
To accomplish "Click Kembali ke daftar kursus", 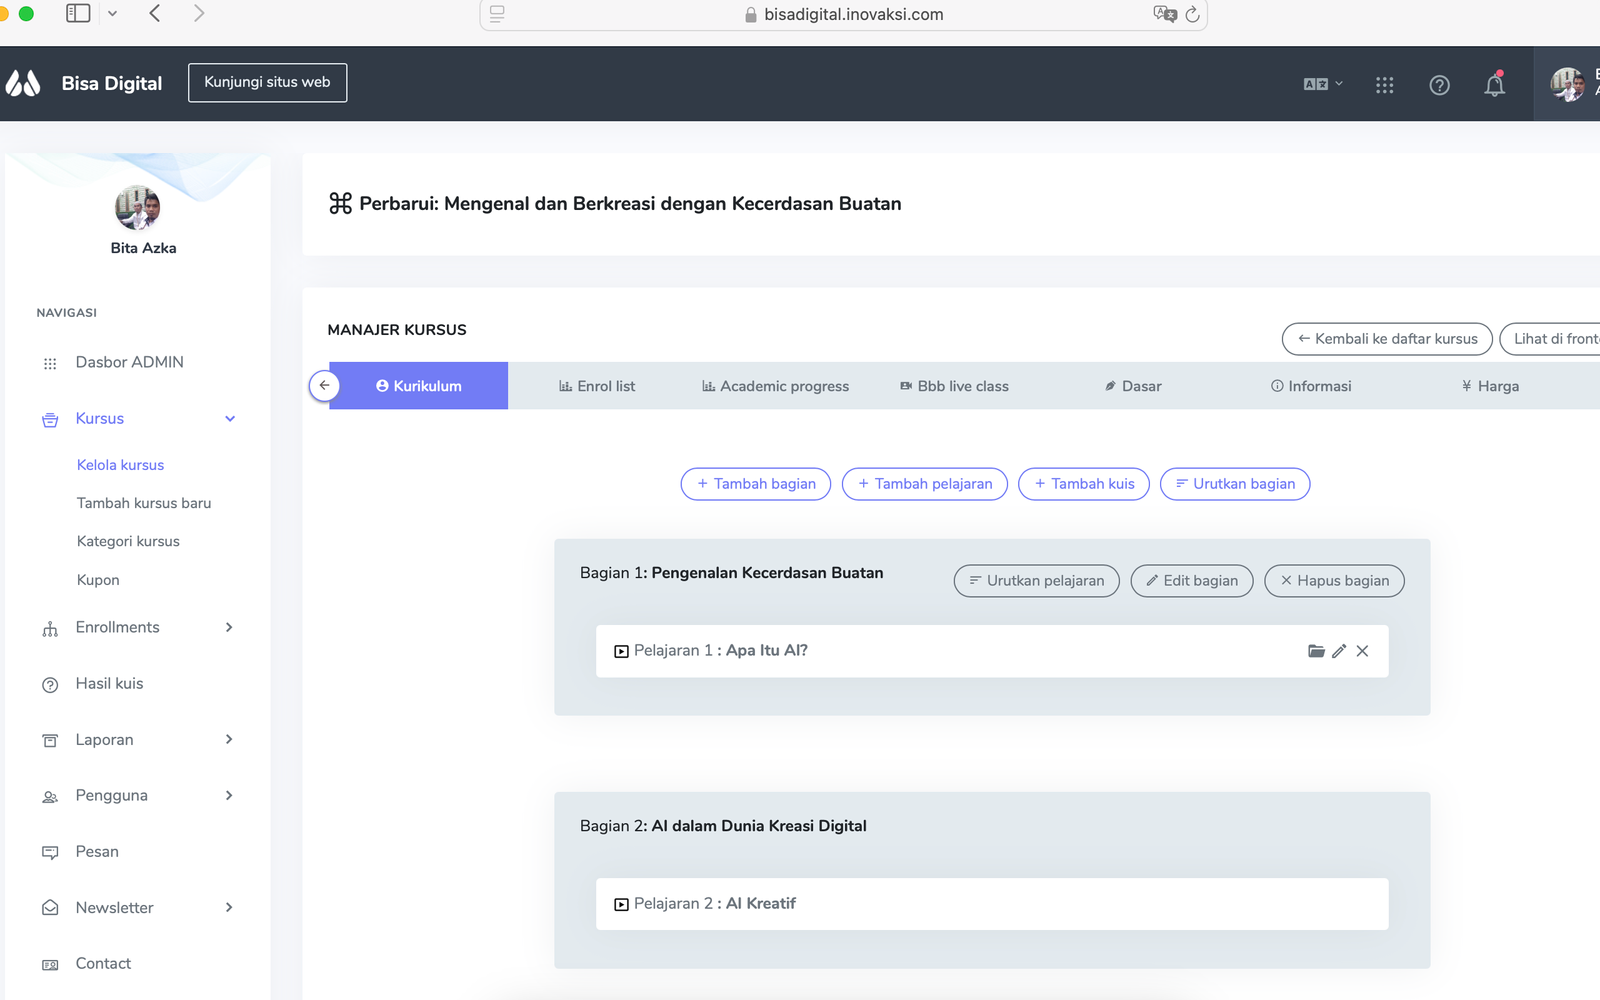I will 1386,339.
